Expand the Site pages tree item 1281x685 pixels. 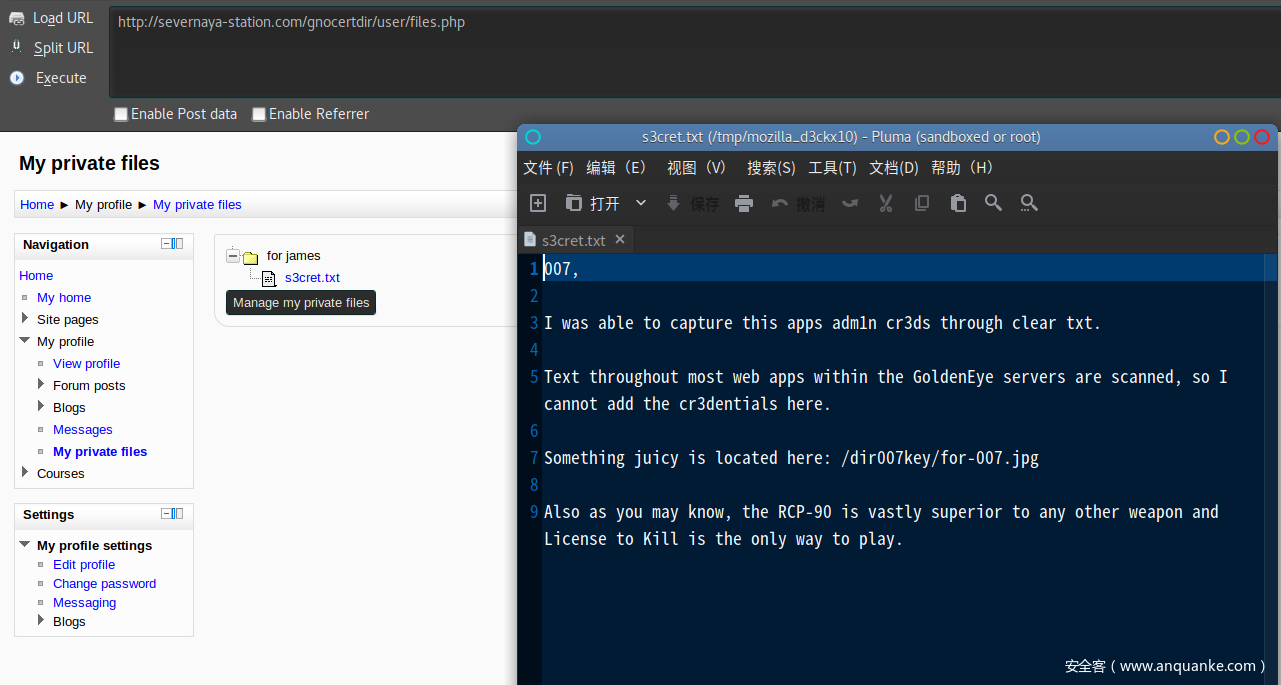pyautogui.click(x=25, y=319)
